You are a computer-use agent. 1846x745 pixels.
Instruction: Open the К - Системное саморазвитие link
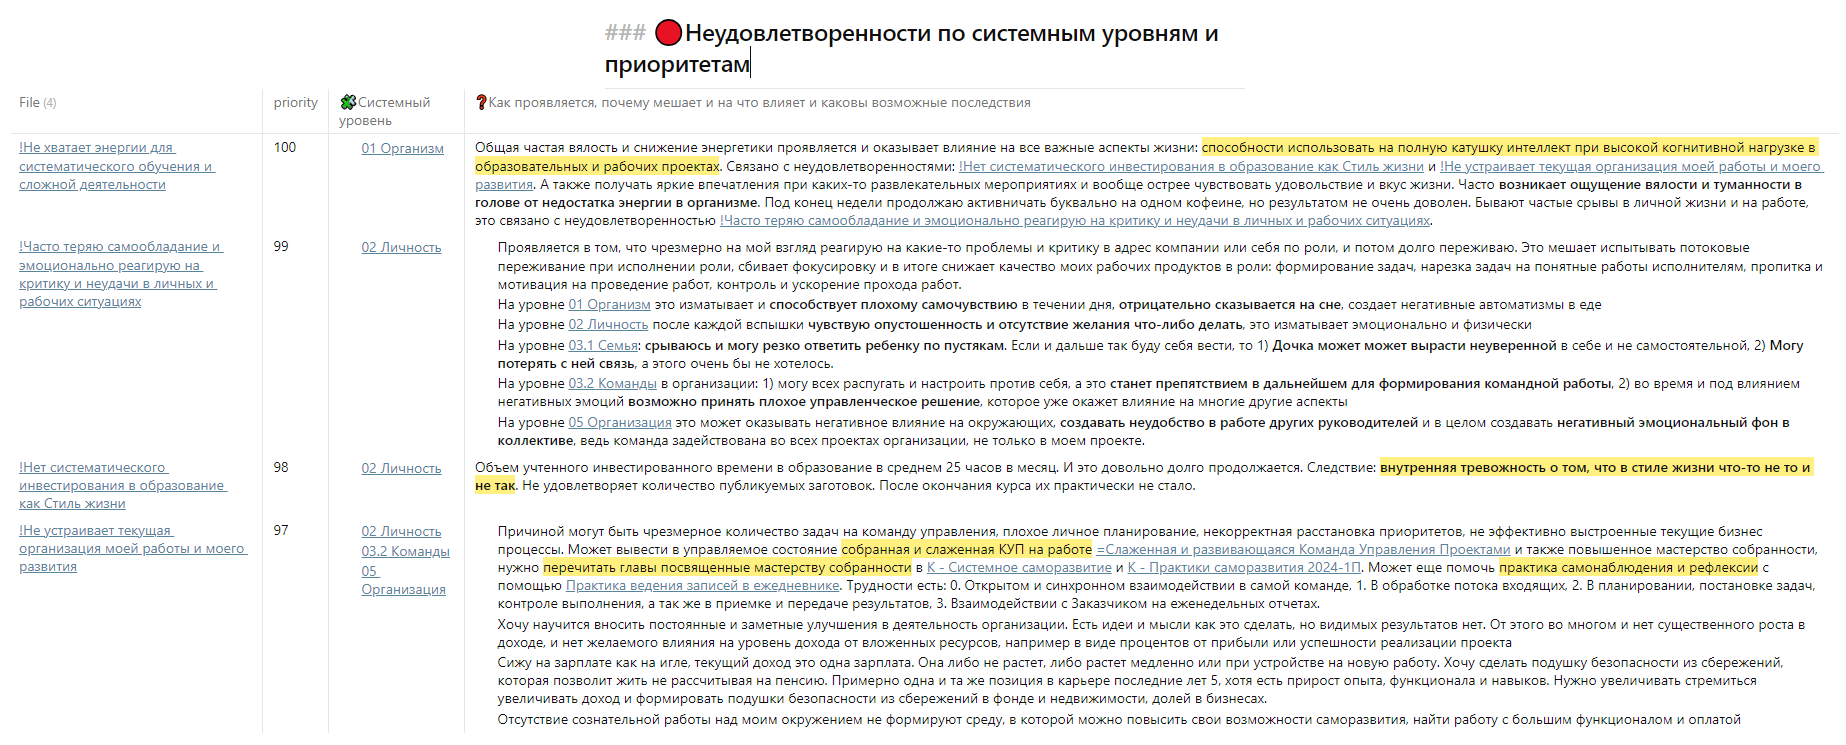pyautogui.click(x=1018, y=567)
